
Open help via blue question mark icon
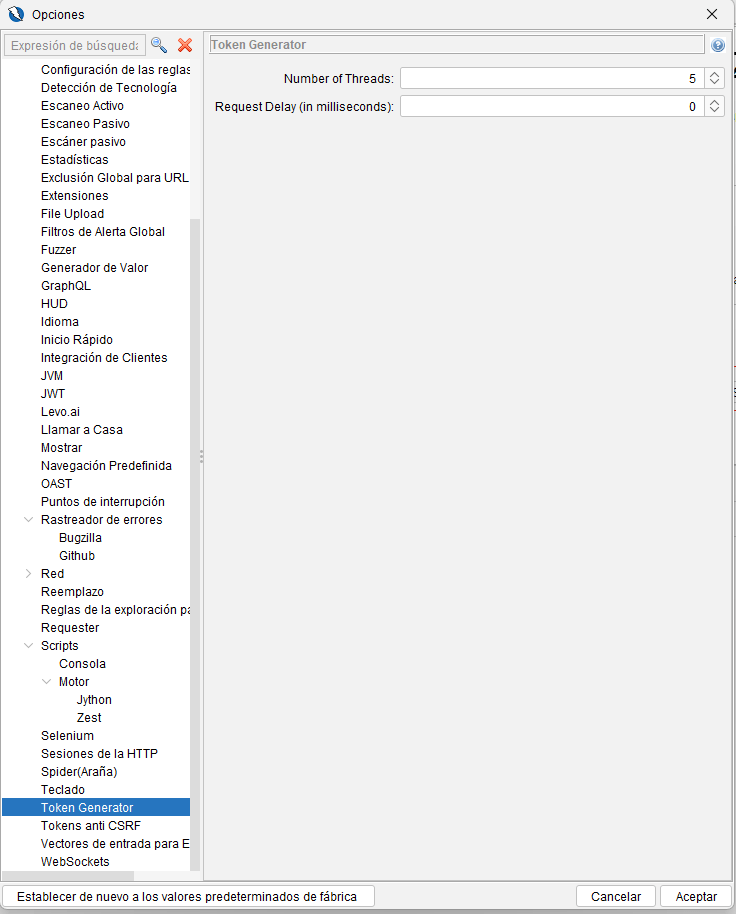point(717,45)
